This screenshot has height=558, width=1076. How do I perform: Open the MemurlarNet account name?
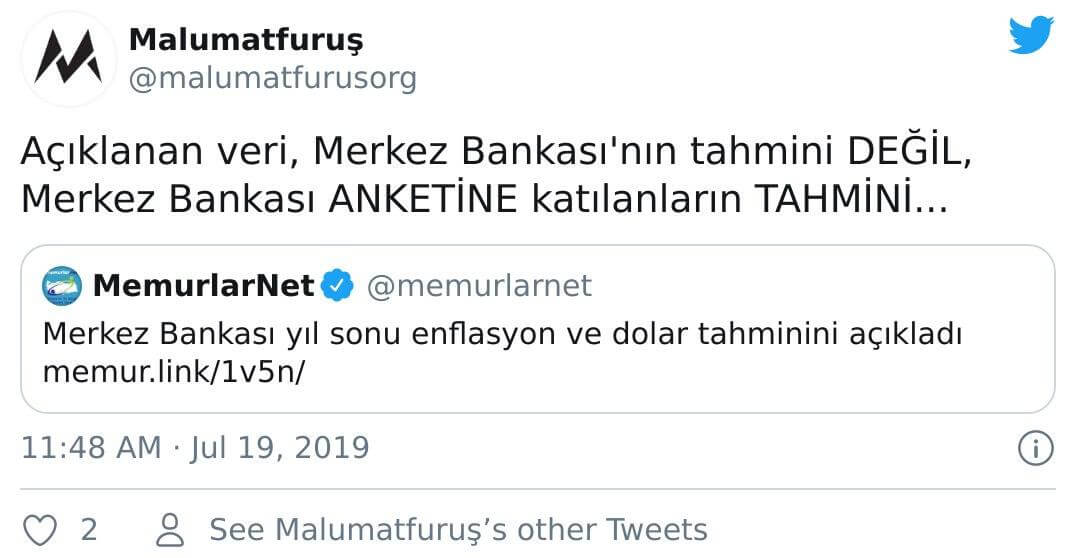[x=204, y=286]
